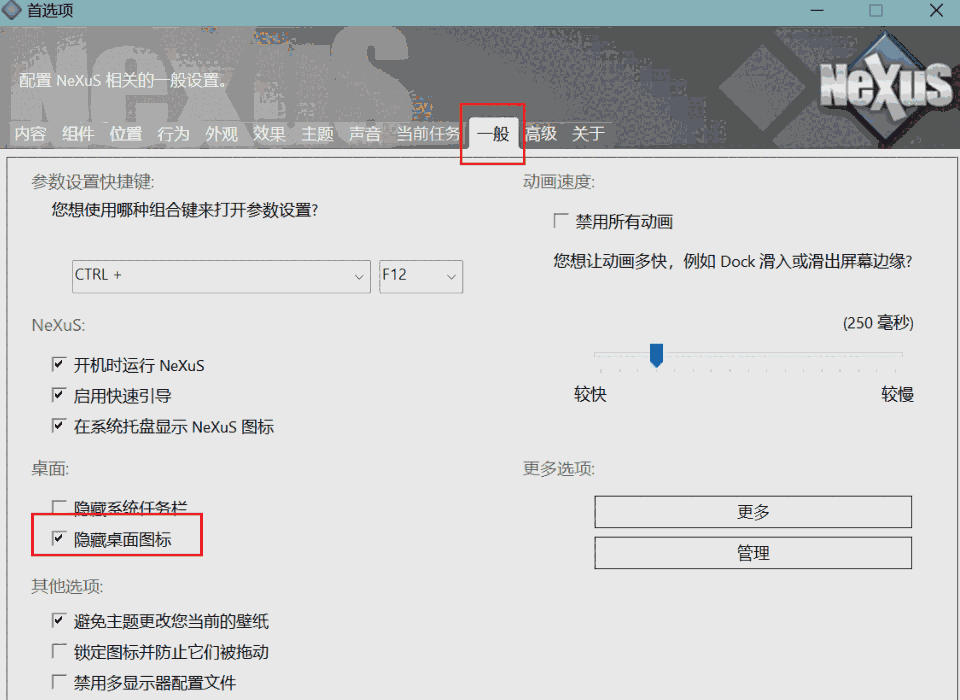Switch to the 外观 (Appearance) tab
This screenshot has height=700, width=960.
[220, 133]
